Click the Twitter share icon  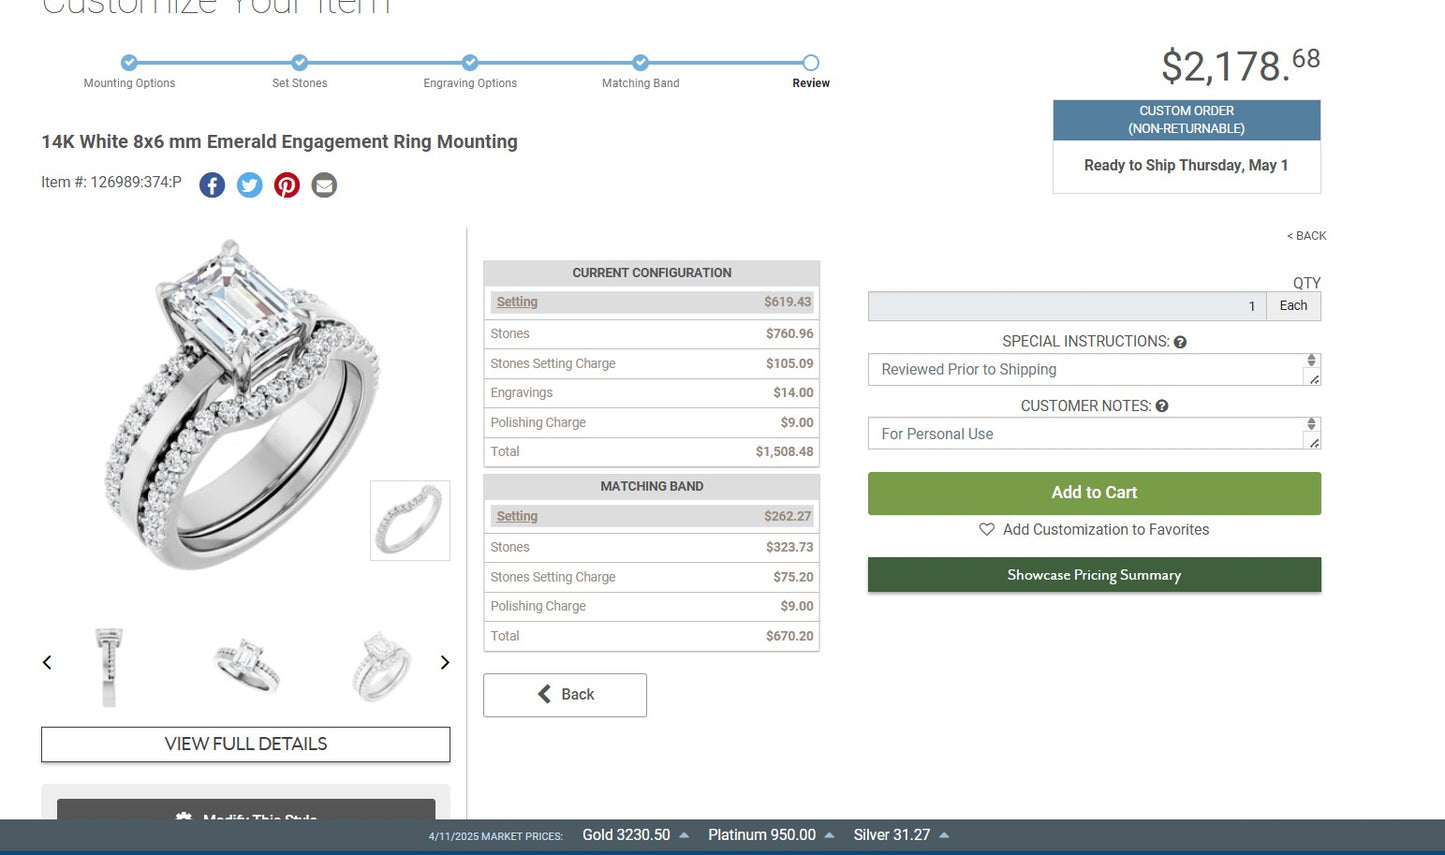point(249,185)
